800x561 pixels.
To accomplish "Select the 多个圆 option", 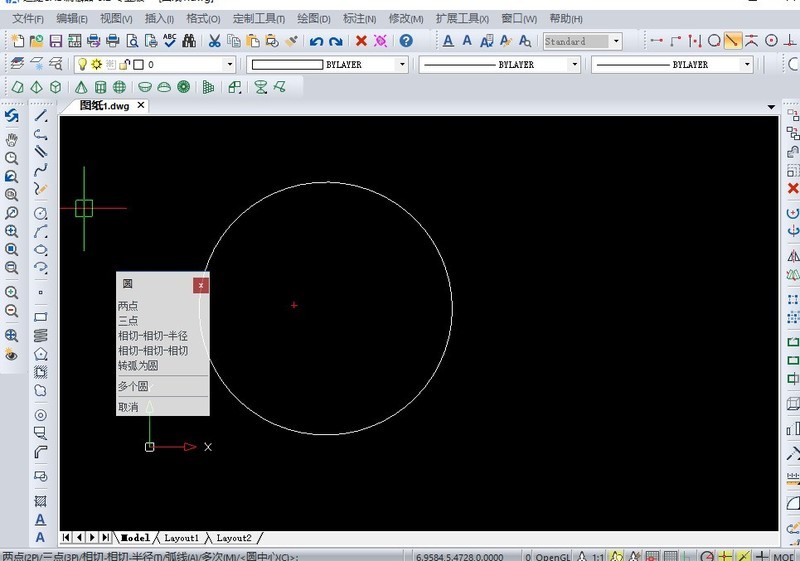I will (x=133, y=386).
